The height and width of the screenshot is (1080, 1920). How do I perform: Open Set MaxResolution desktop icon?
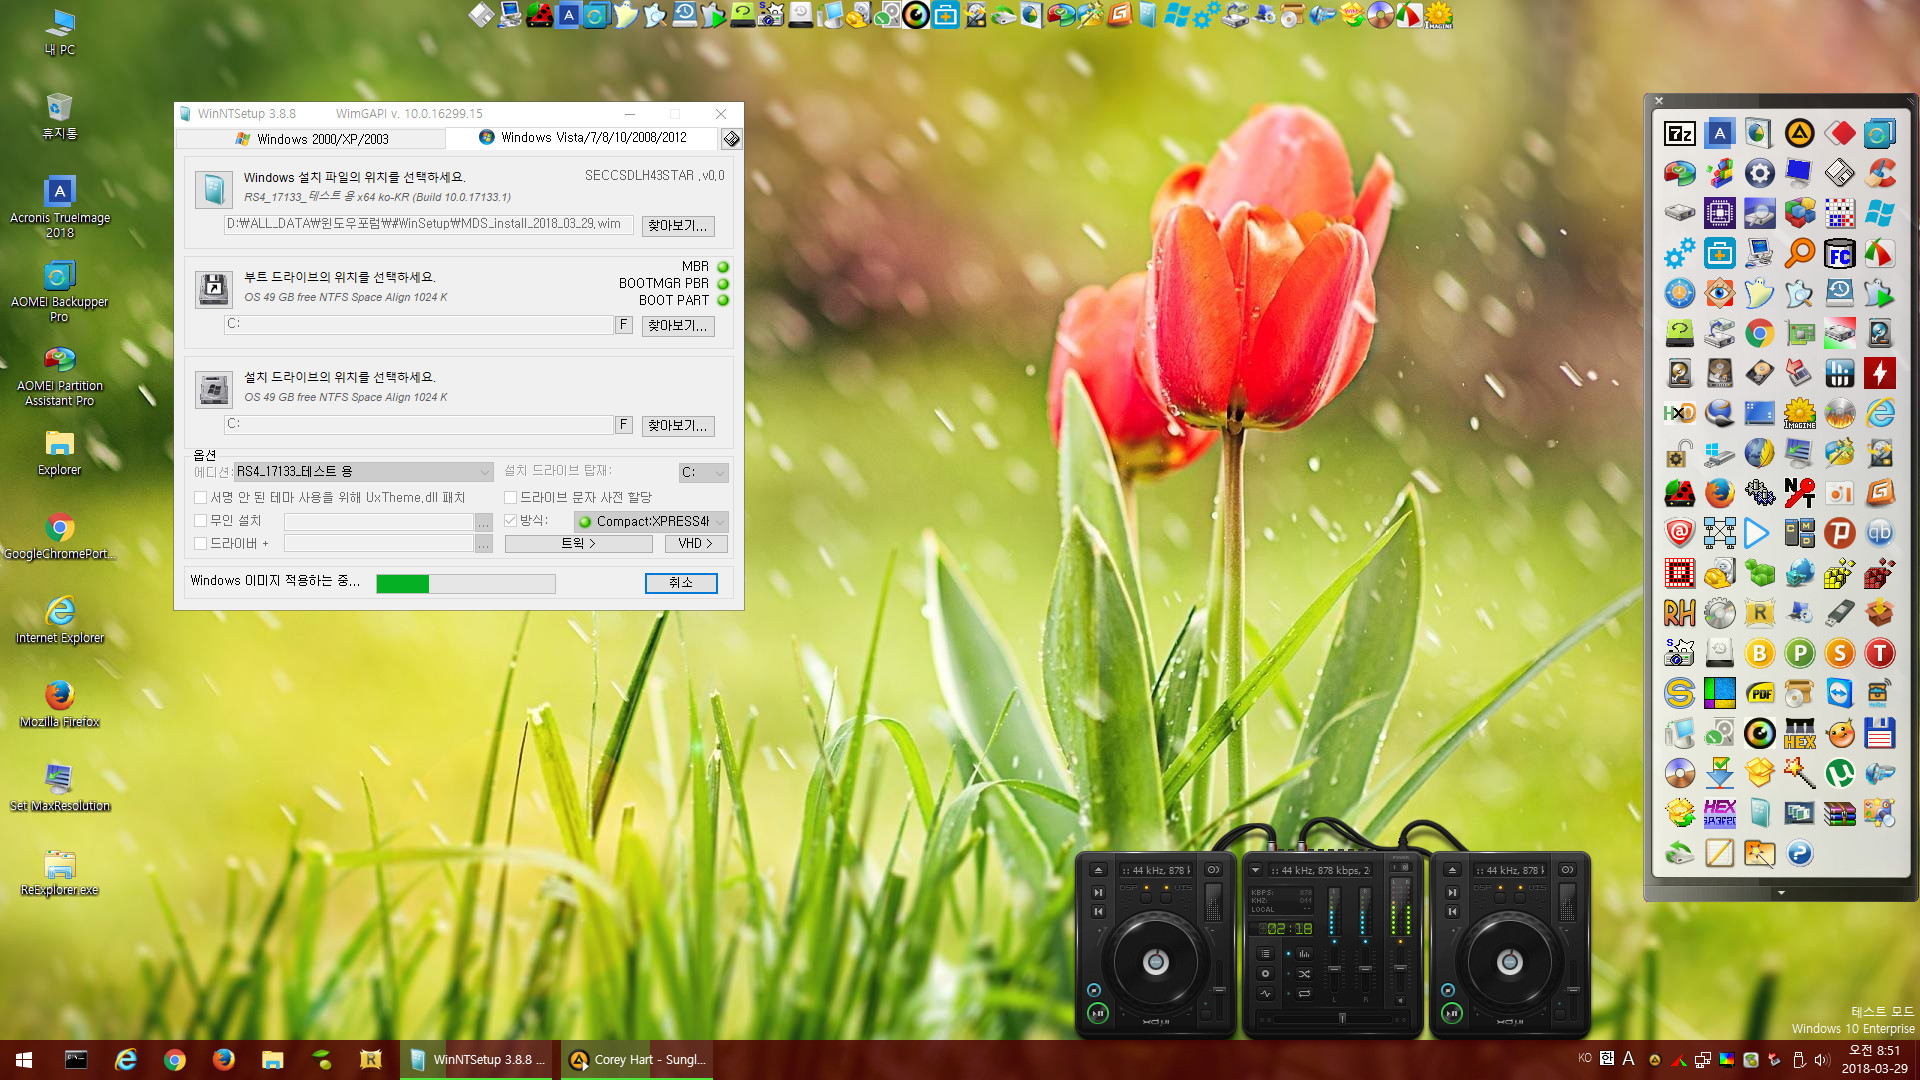pos(60,788)
